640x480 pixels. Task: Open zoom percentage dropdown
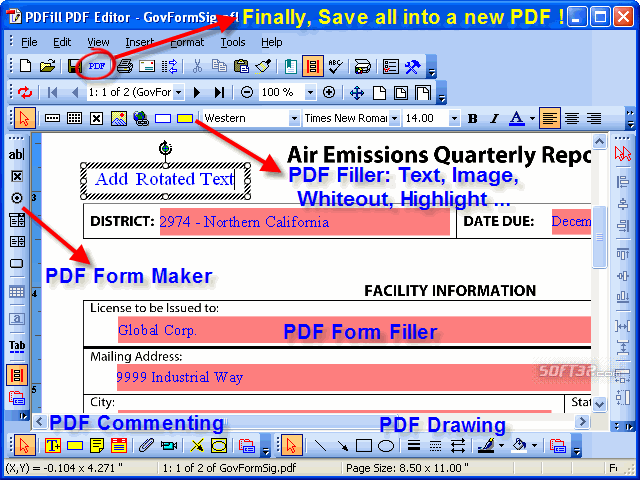pos(310,93)
